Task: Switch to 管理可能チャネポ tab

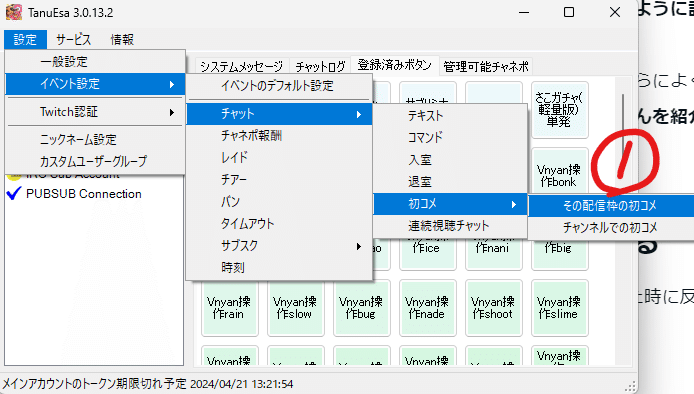Action: (486, 66)
